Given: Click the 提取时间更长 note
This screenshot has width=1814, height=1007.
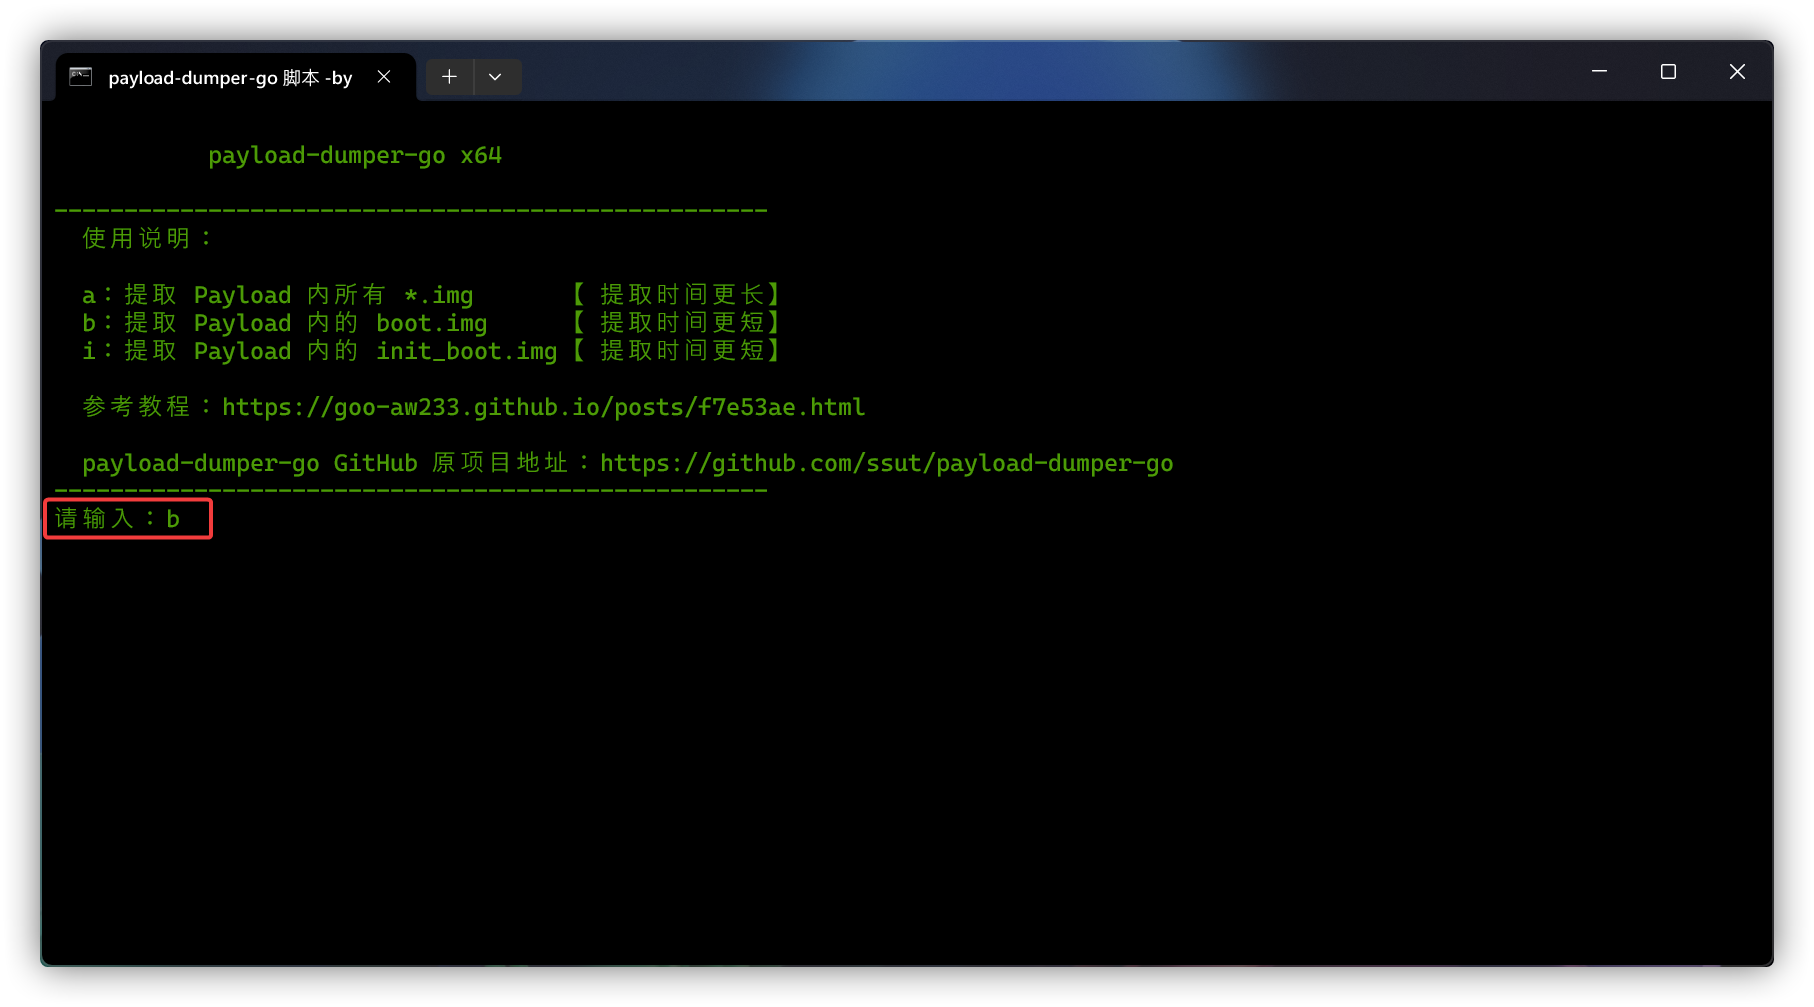Looking at the screenshot, I should tap(682, 295).
